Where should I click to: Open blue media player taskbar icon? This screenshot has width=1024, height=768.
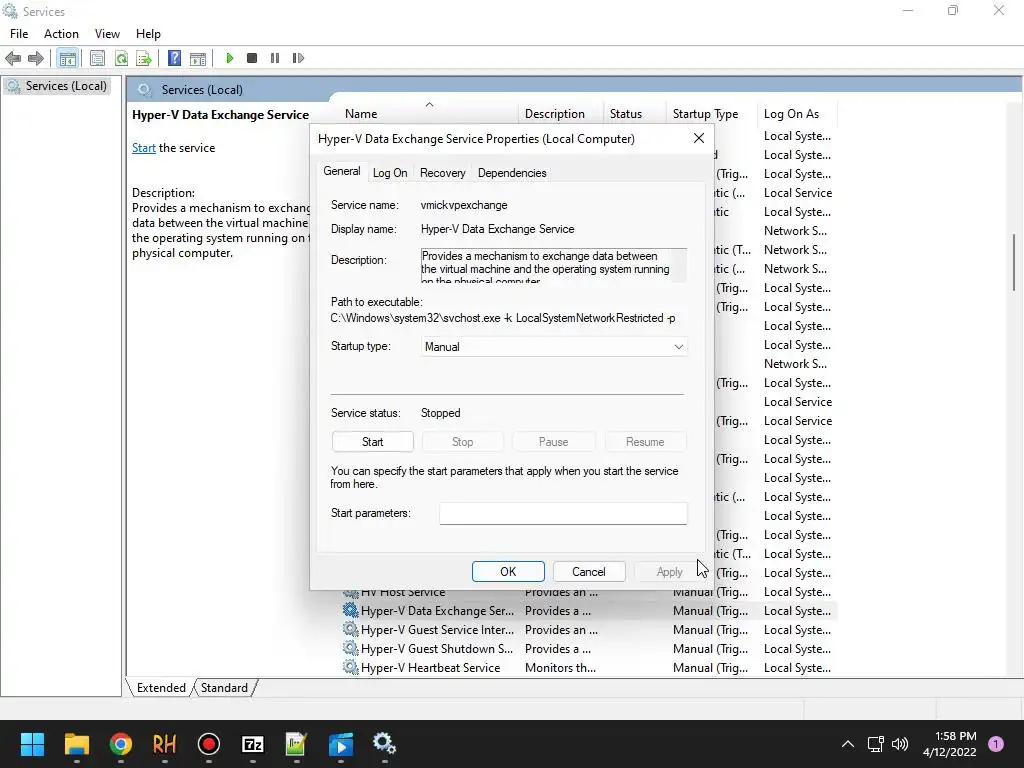[x=341, y=744]
